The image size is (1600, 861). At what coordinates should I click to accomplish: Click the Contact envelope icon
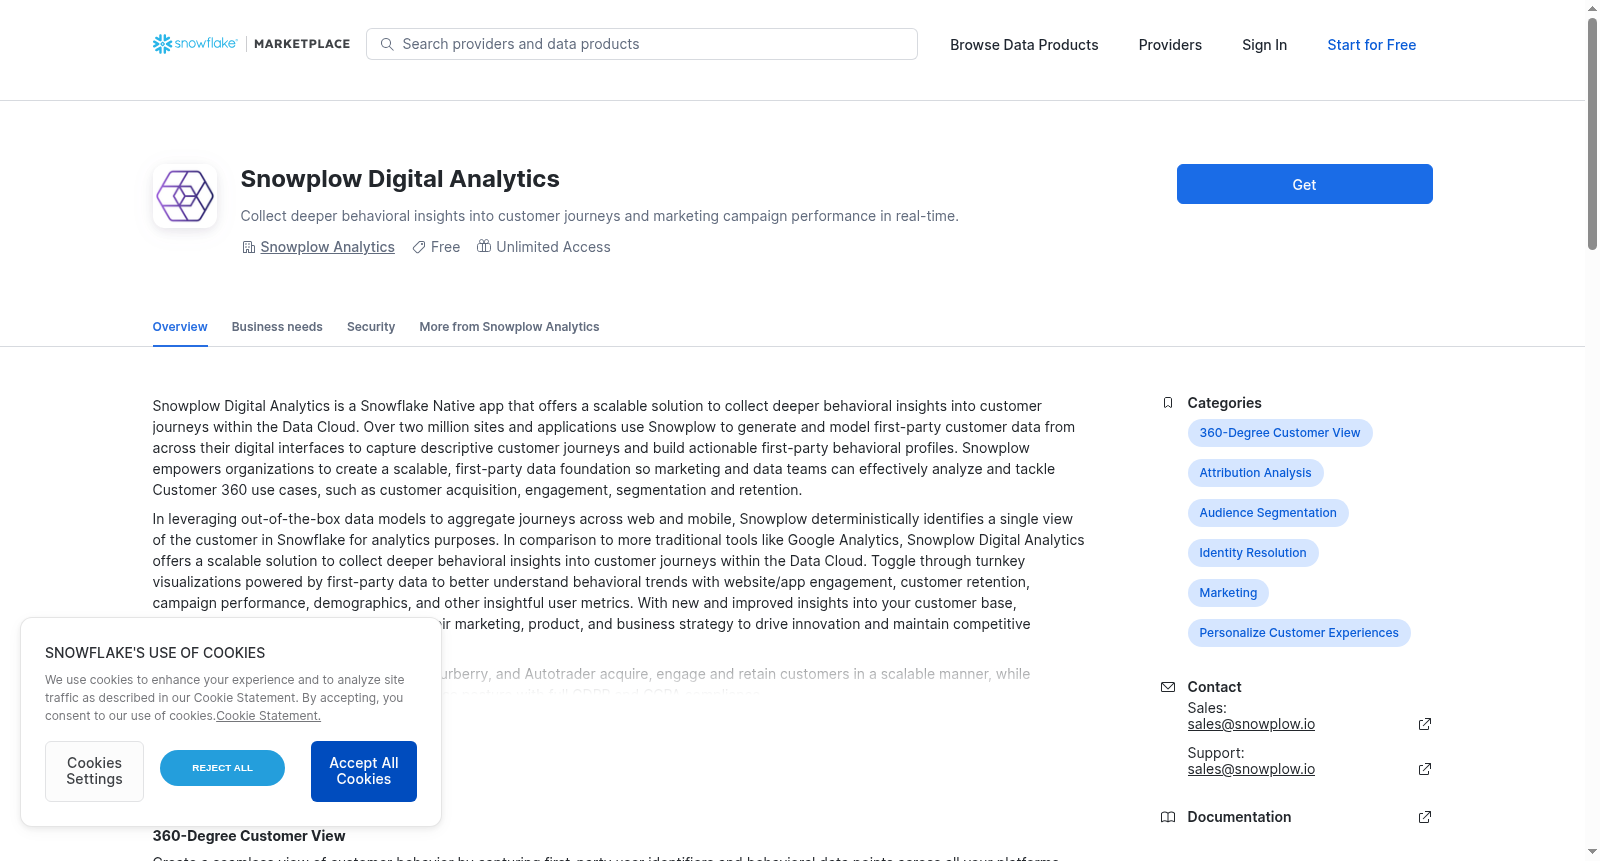(x=1168, y=687)
